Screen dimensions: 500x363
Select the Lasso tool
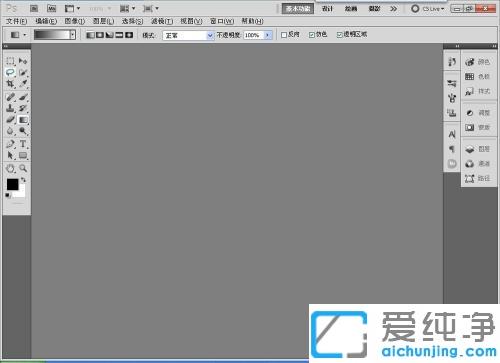[10, 72]
